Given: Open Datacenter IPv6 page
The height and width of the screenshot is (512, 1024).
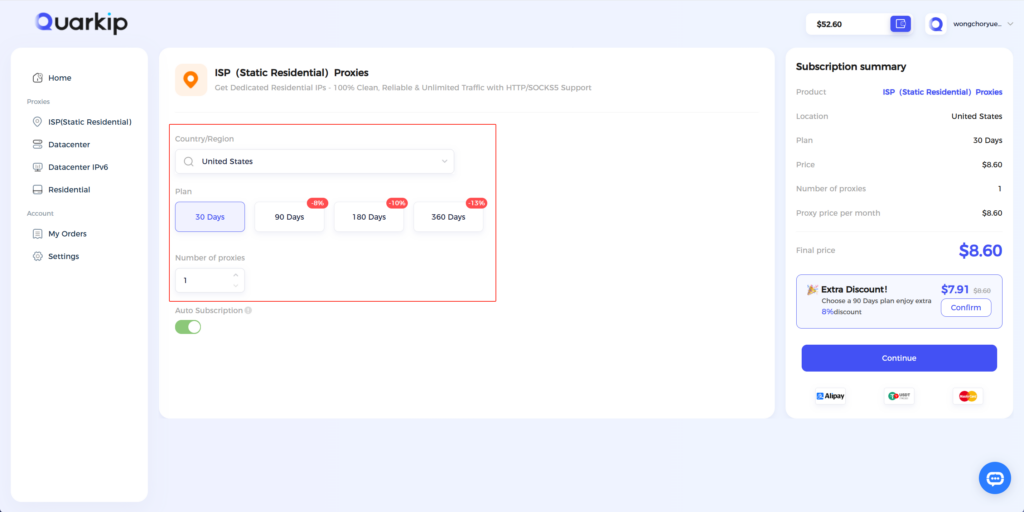Looking at the screenshot, I should [x=78, y=167].
